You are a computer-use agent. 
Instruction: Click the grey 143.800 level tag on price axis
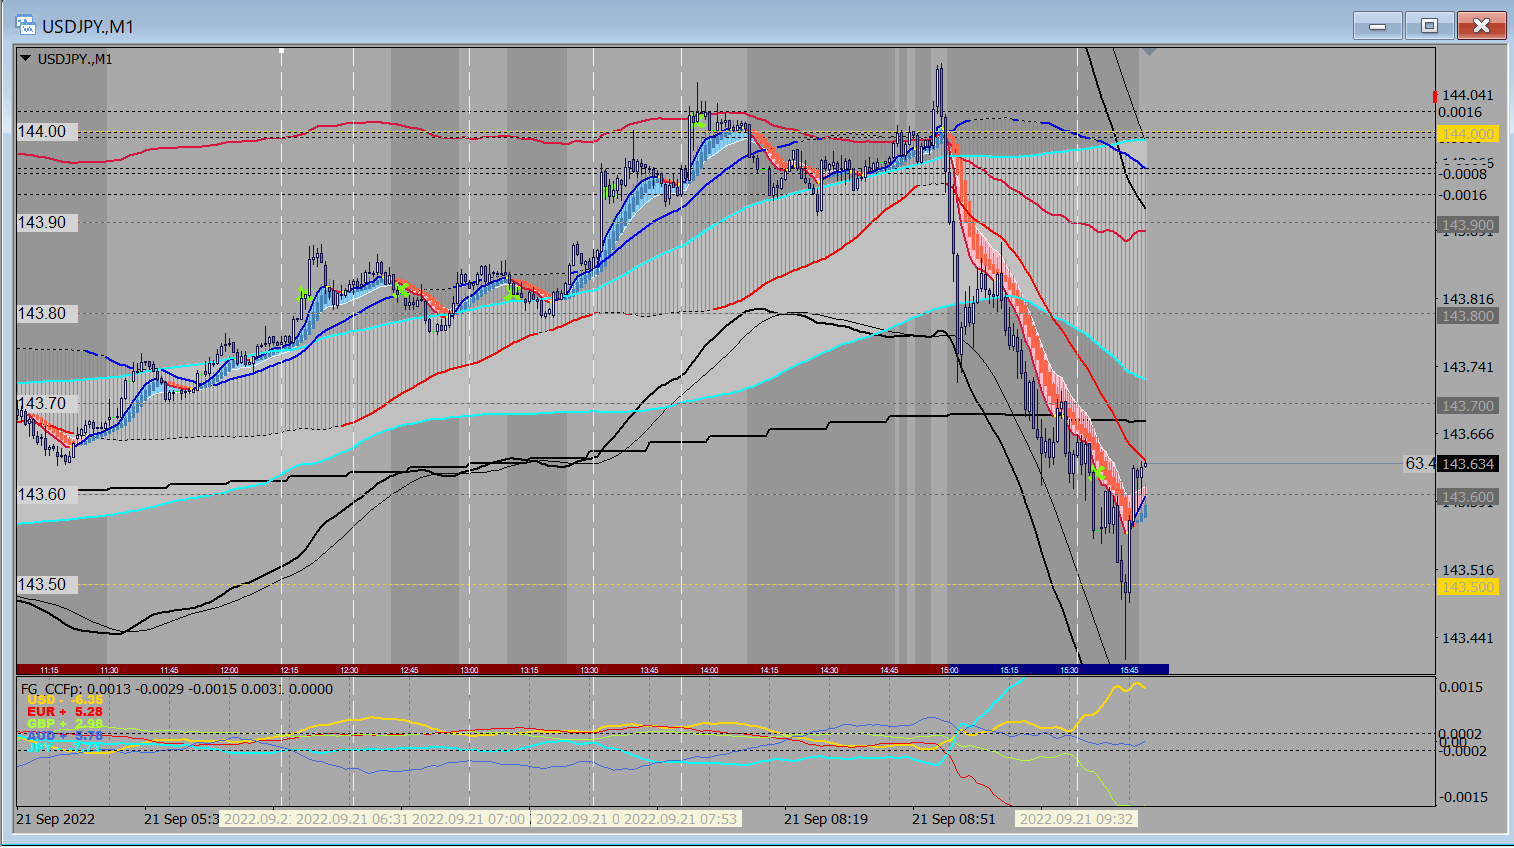click(1468, 316)
